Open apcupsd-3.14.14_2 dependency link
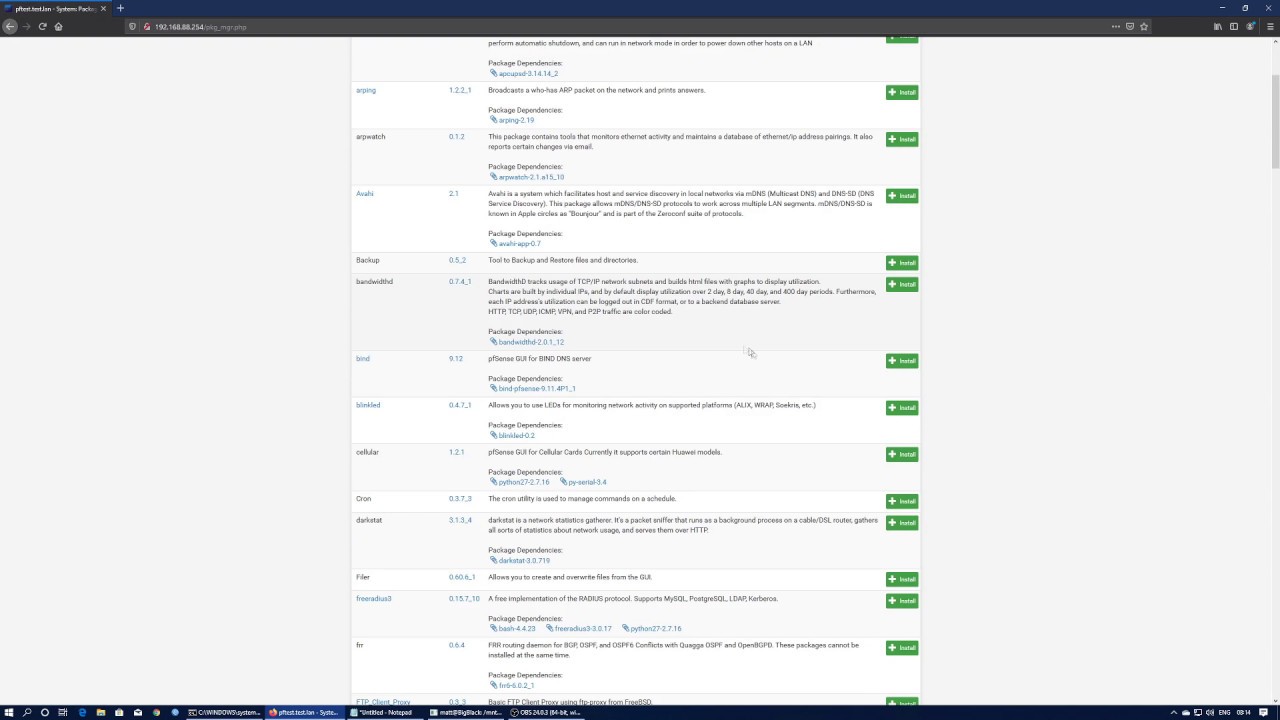1280x720 pixels. pyautogui.click(x=524, y=73)
